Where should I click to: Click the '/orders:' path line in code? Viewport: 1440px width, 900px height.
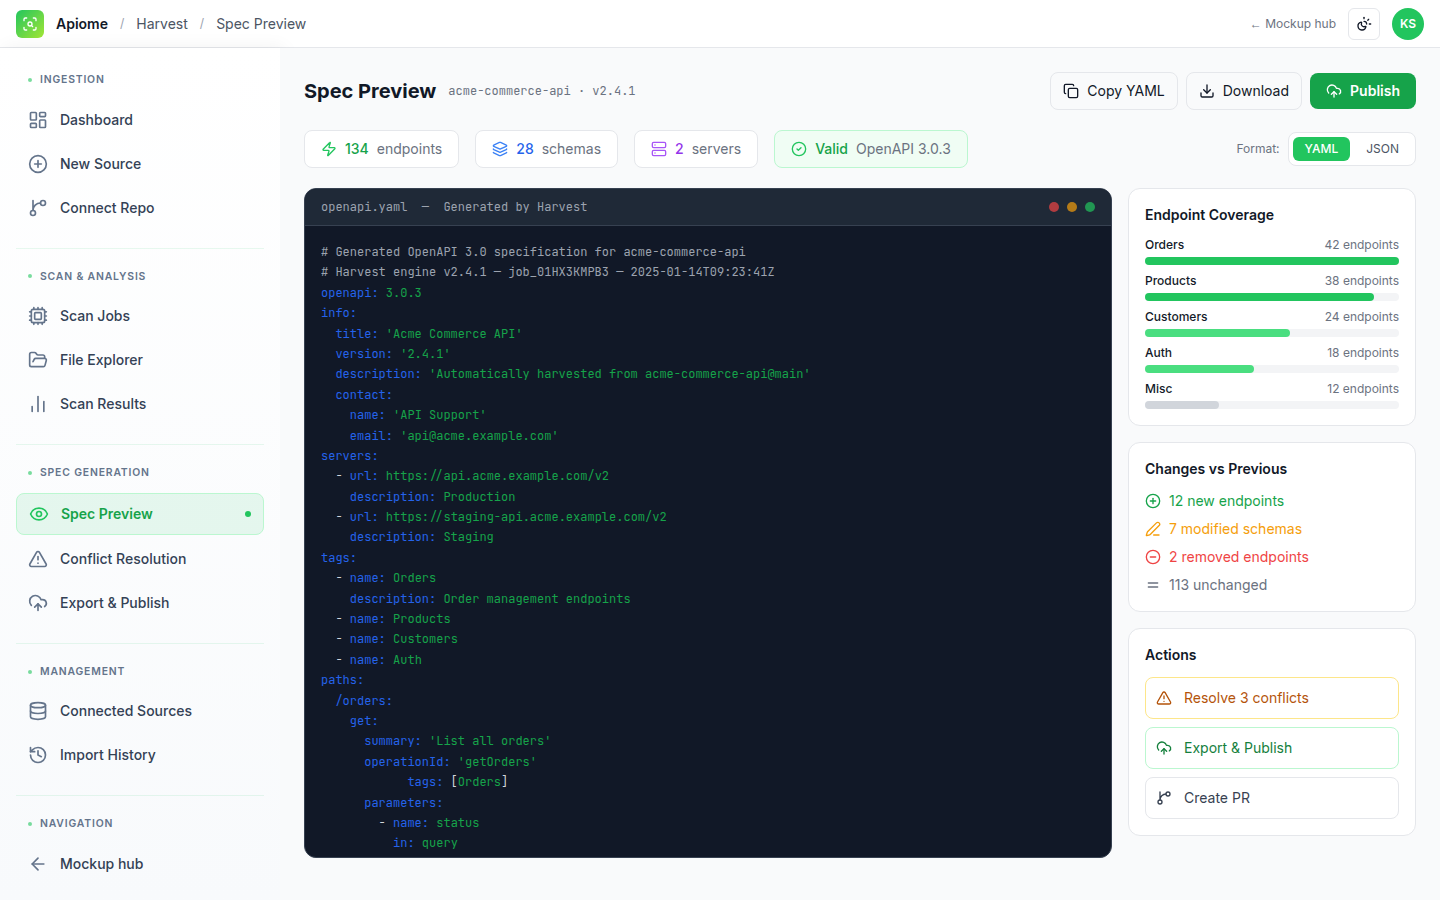tap(364, 701)
